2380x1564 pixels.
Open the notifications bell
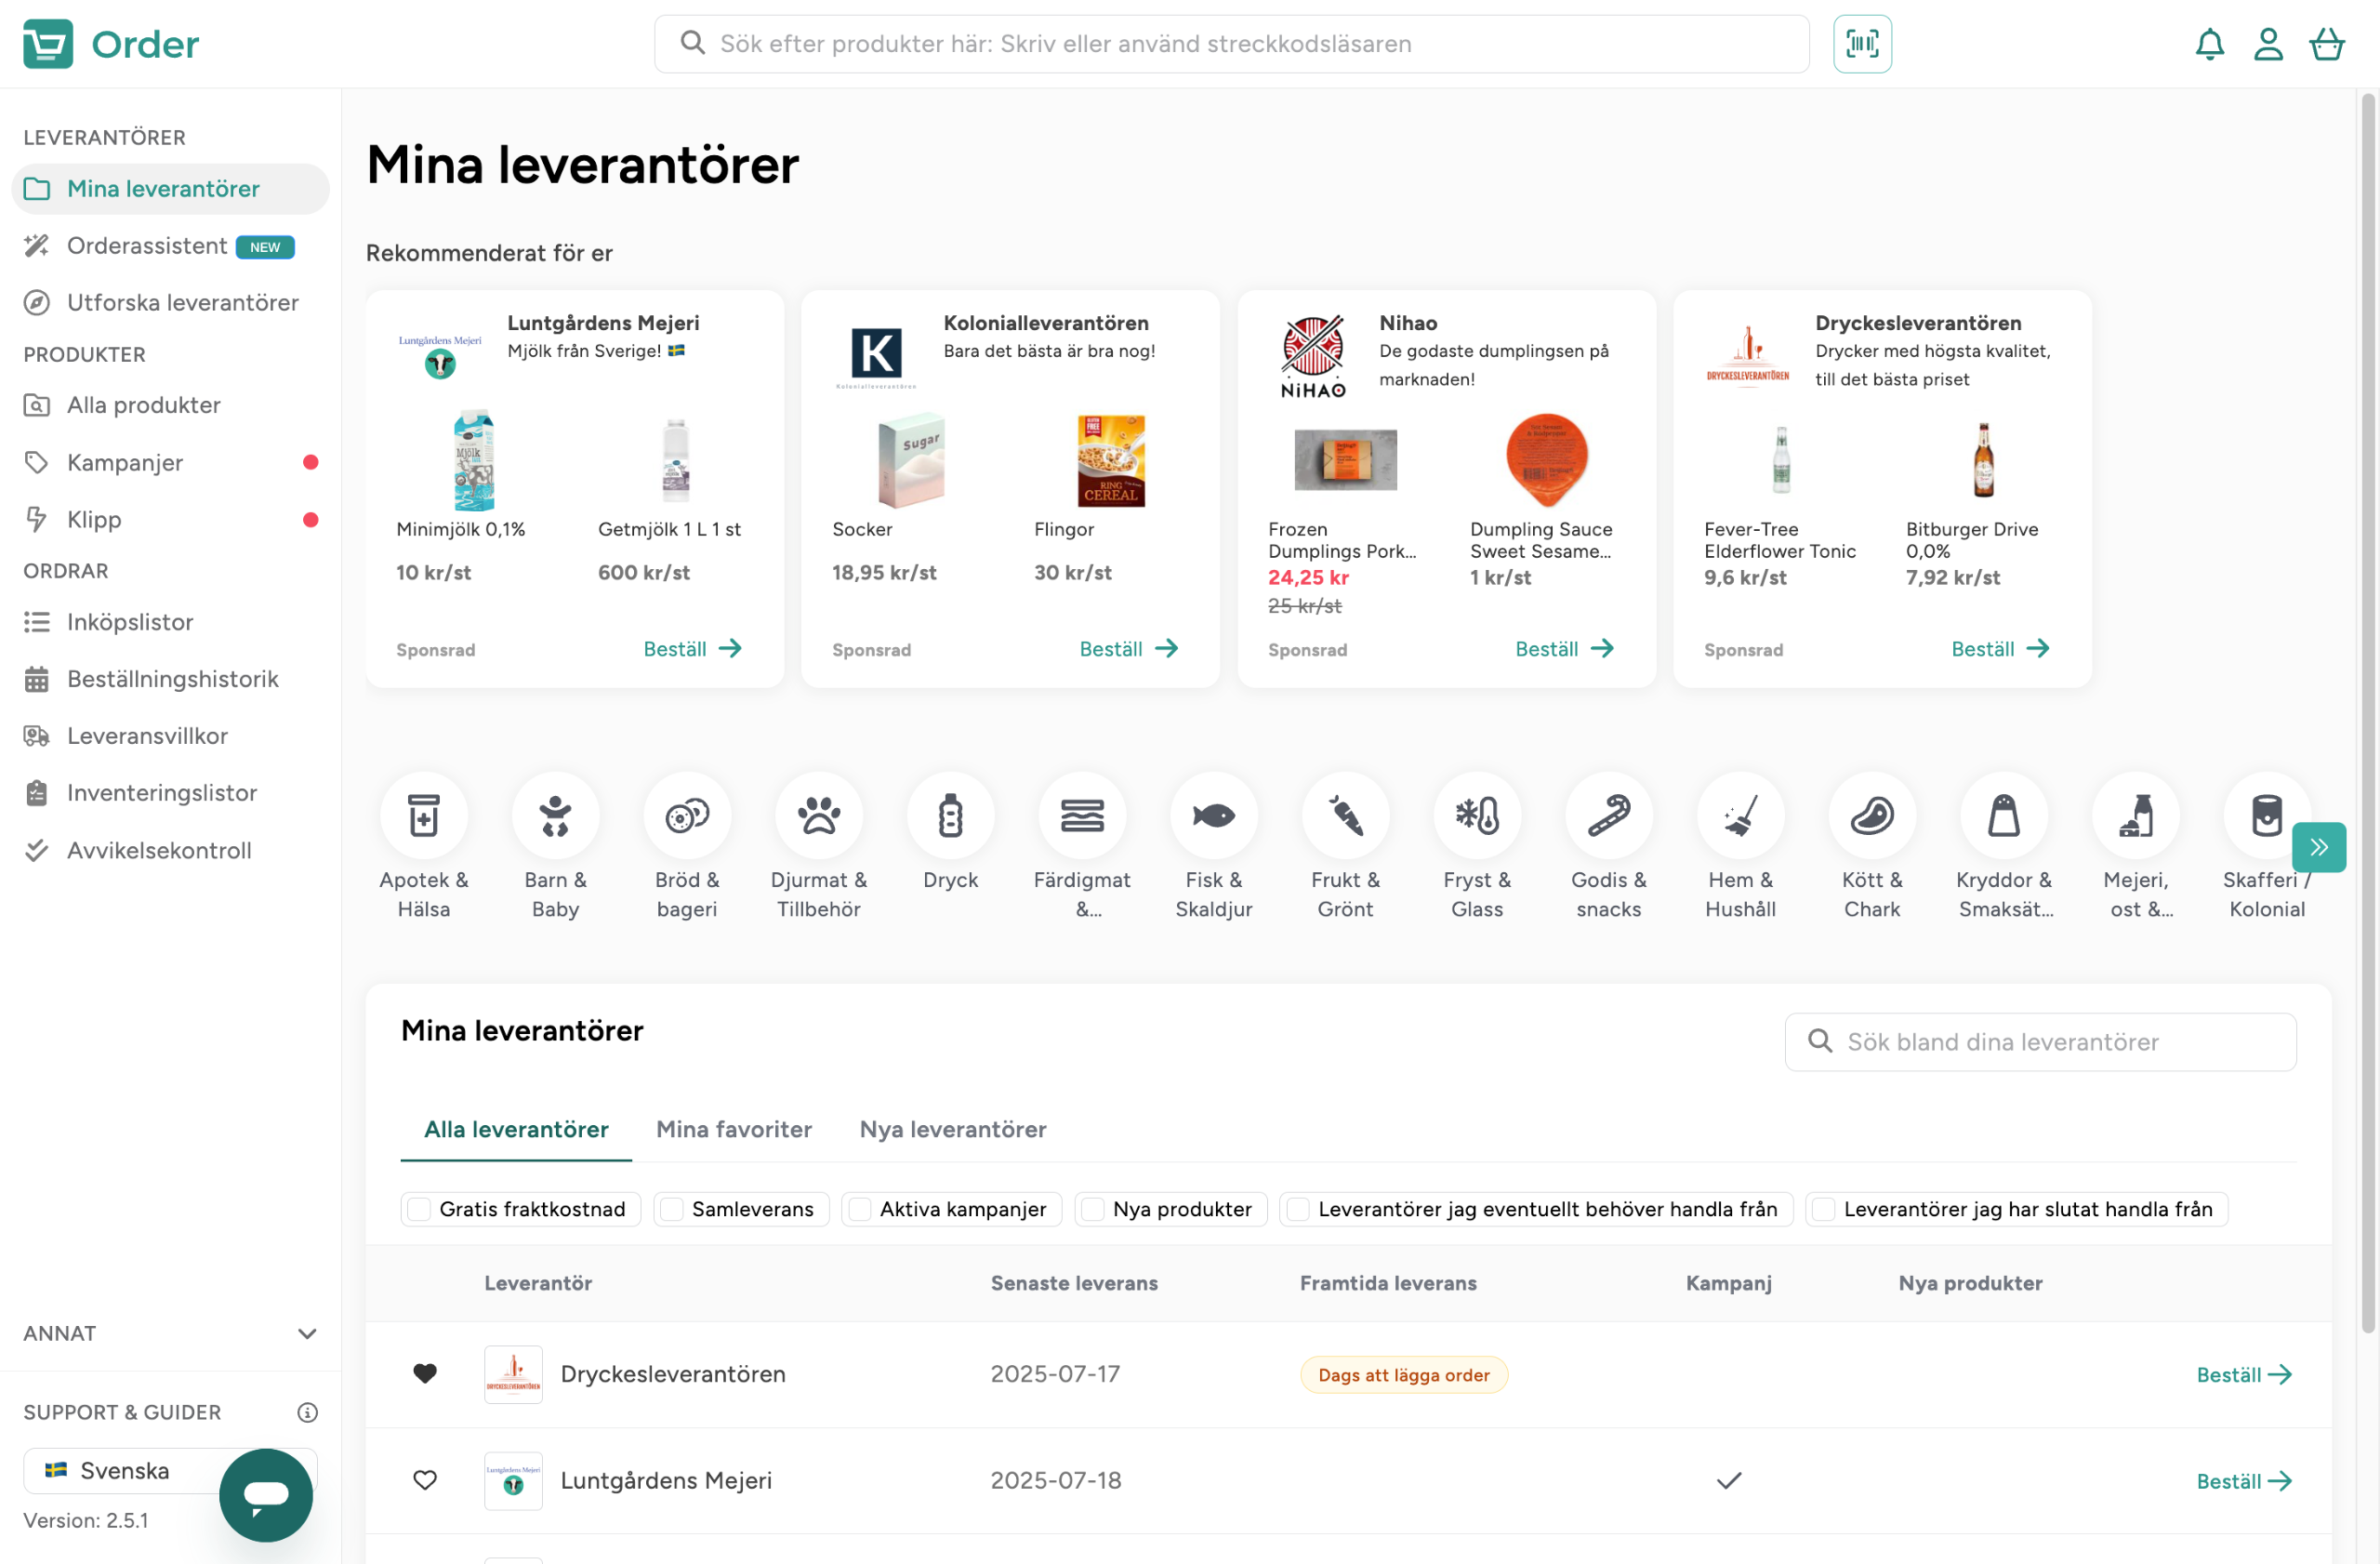(x=2209, y=44)
